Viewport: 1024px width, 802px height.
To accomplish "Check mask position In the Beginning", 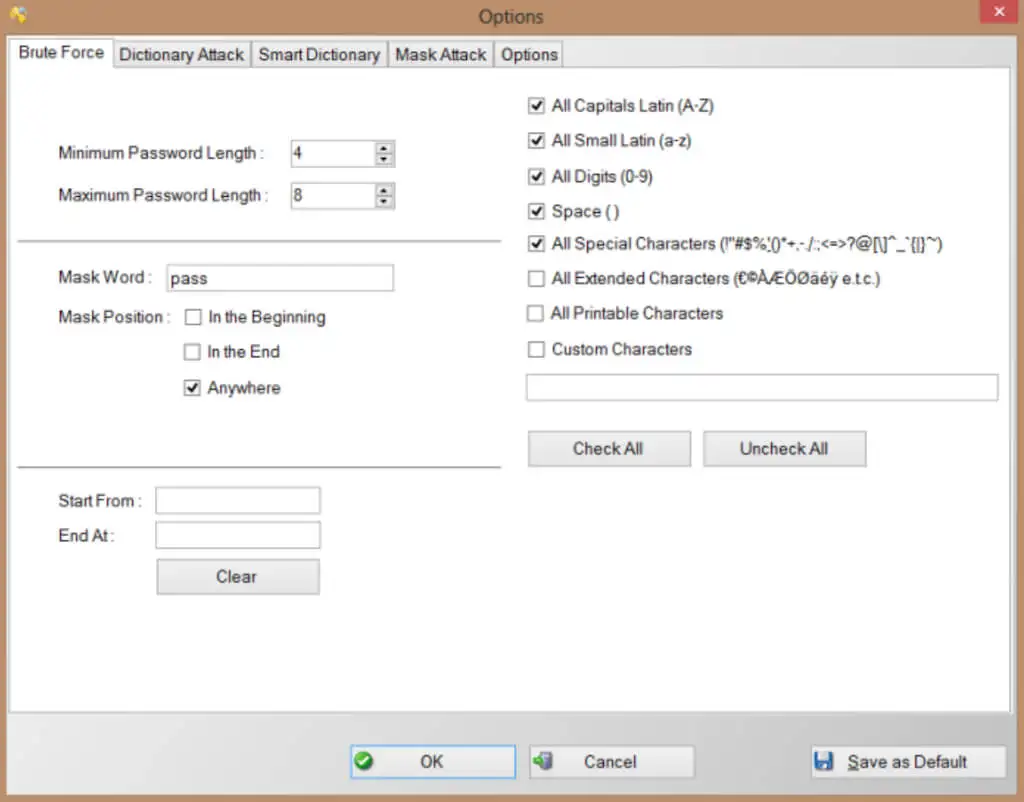I will [193, 317].
